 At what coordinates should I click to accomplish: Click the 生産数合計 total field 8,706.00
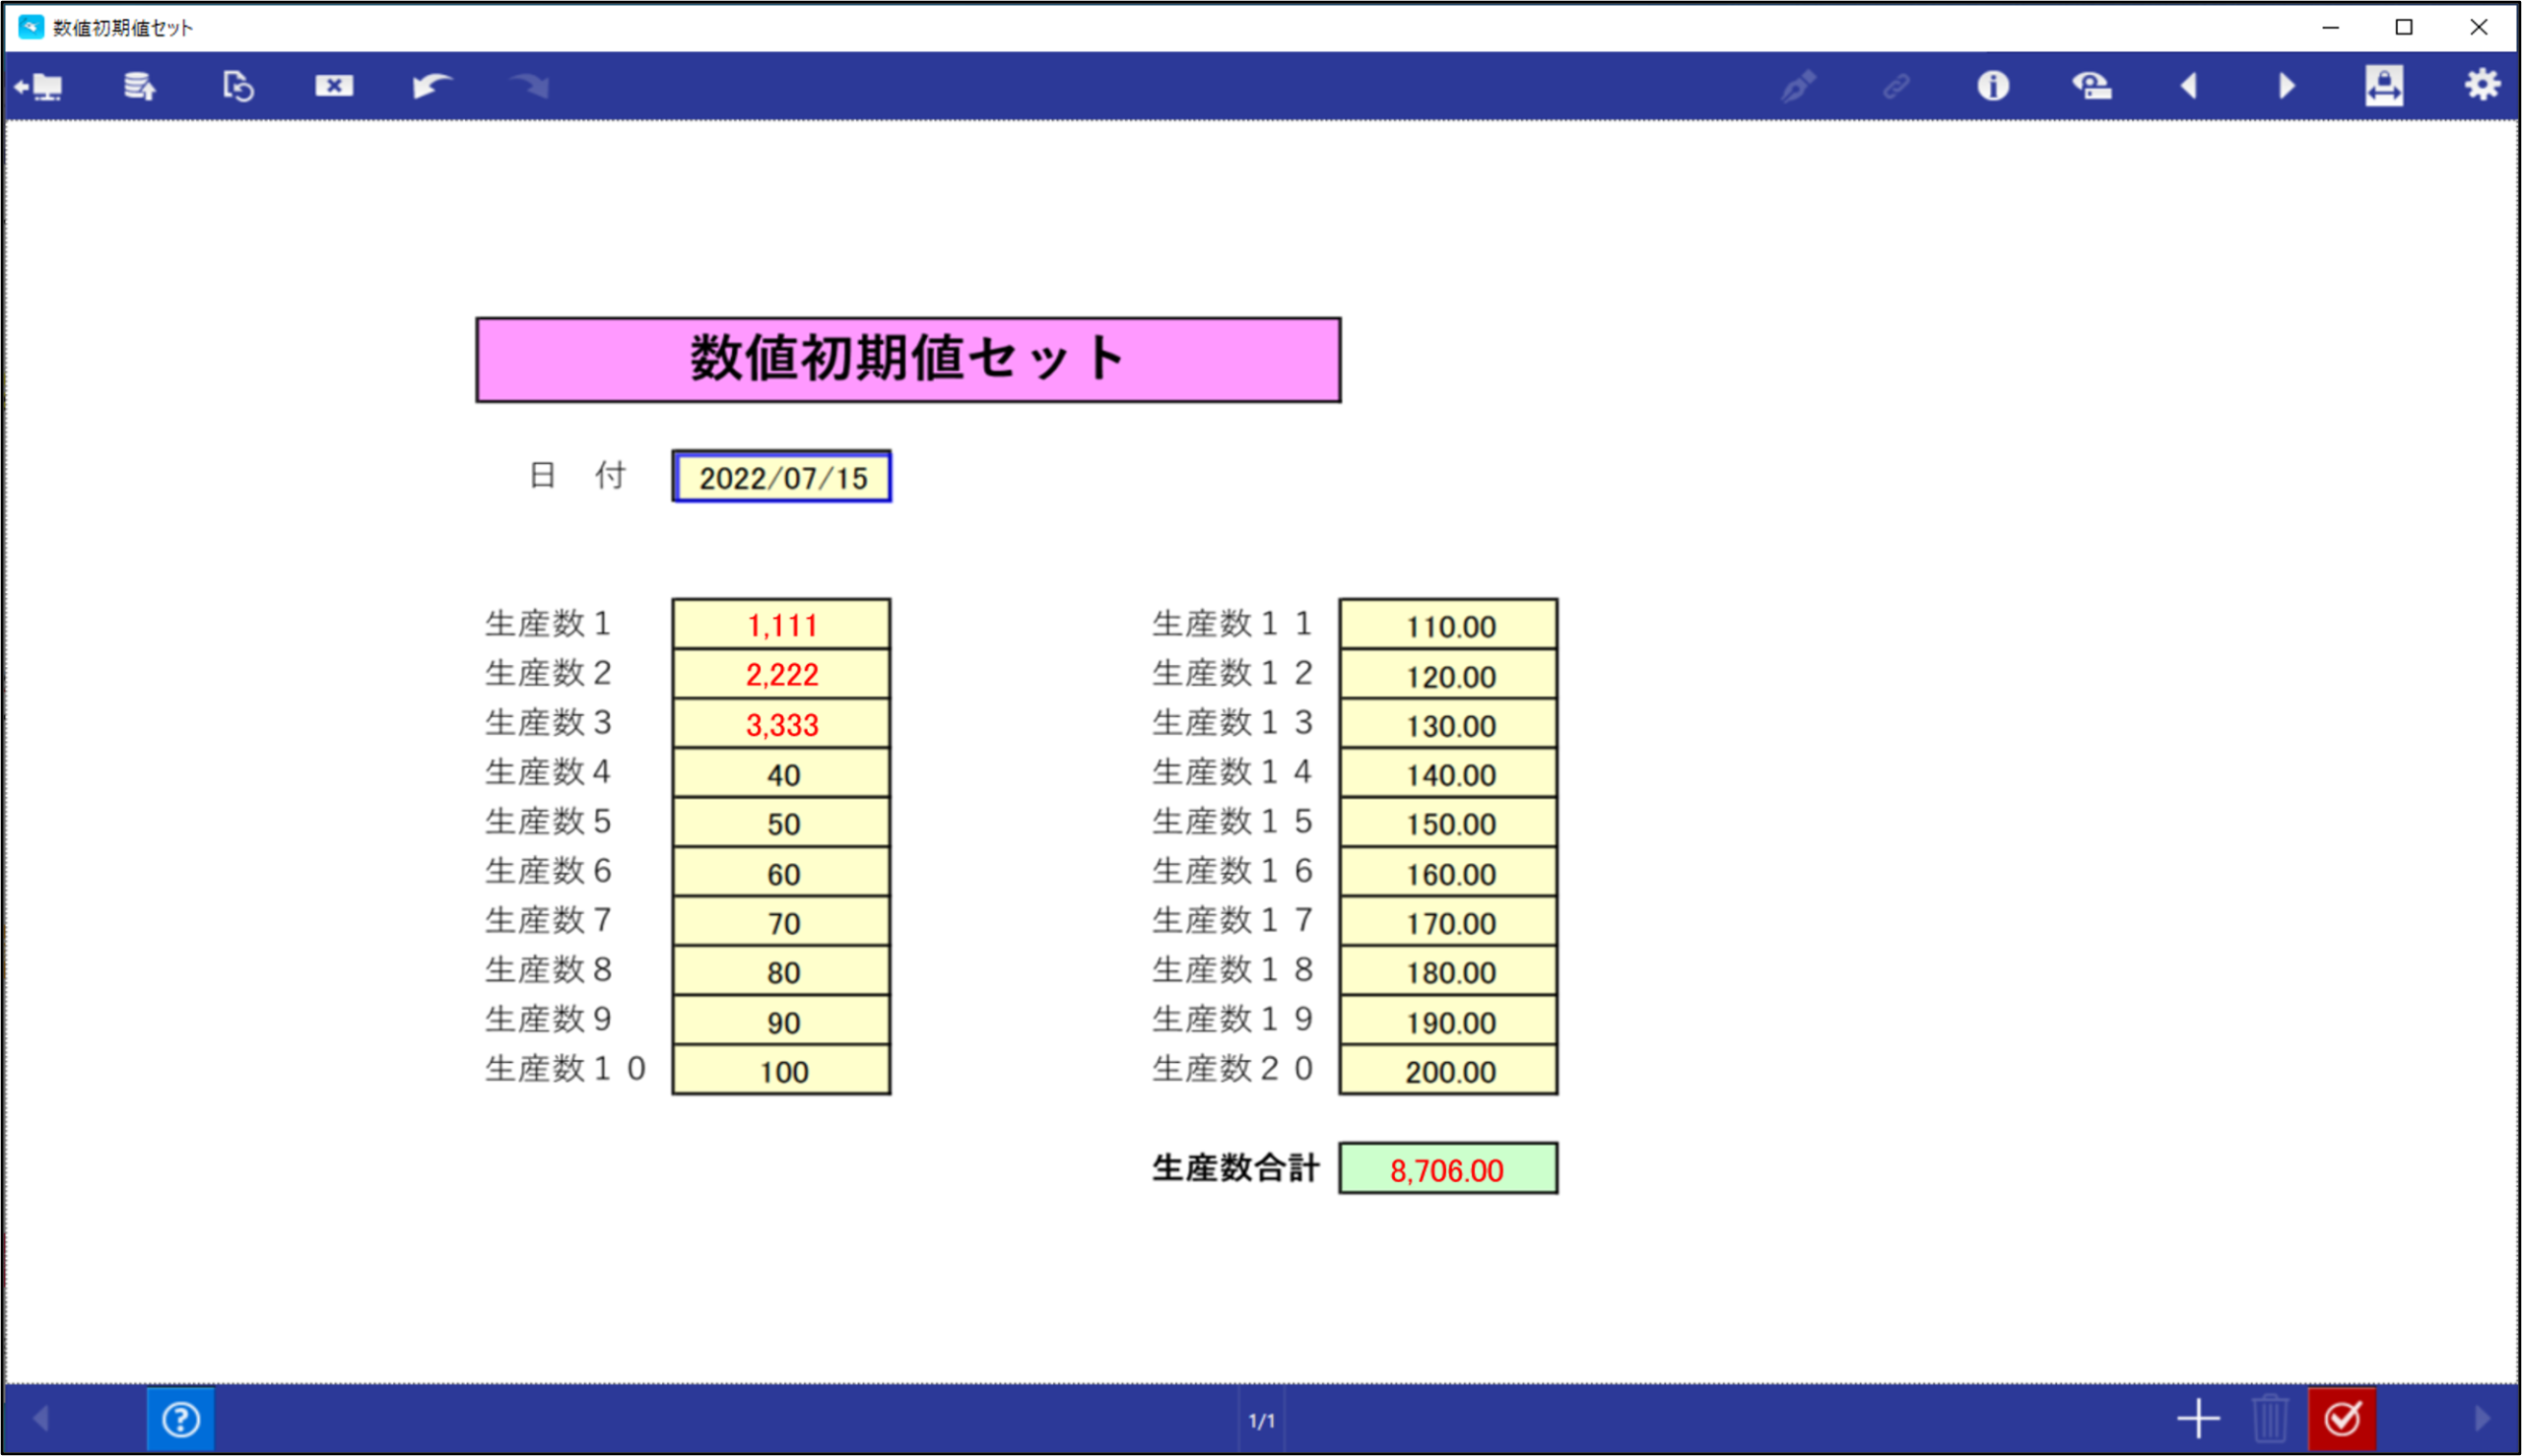(1449, 1169)
